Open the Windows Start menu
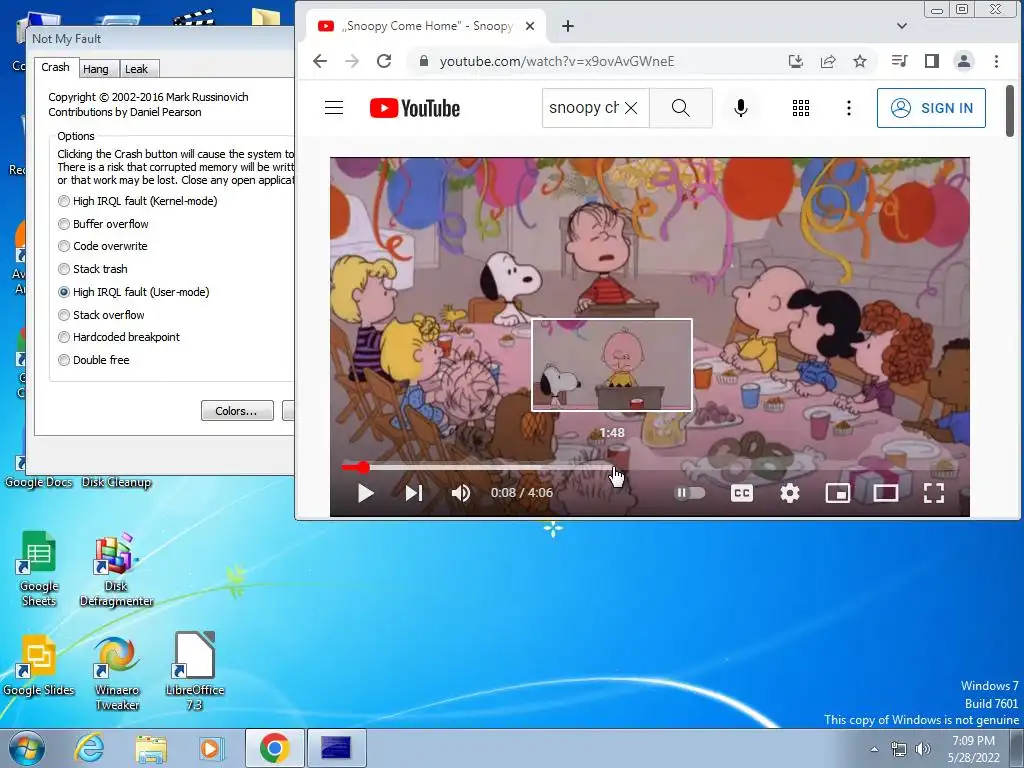This screenshot has height=768, width=1024. pyautogui.click(x=27, y=748)
